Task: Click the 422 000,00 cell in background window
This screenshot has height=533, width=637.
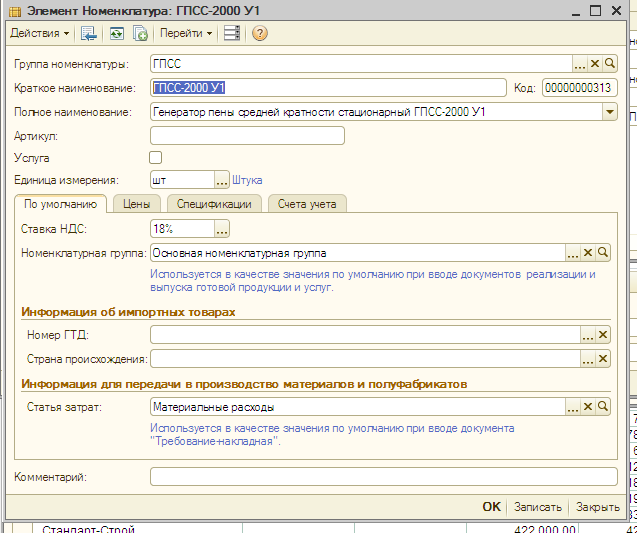Action: click(x=544, y=529)
